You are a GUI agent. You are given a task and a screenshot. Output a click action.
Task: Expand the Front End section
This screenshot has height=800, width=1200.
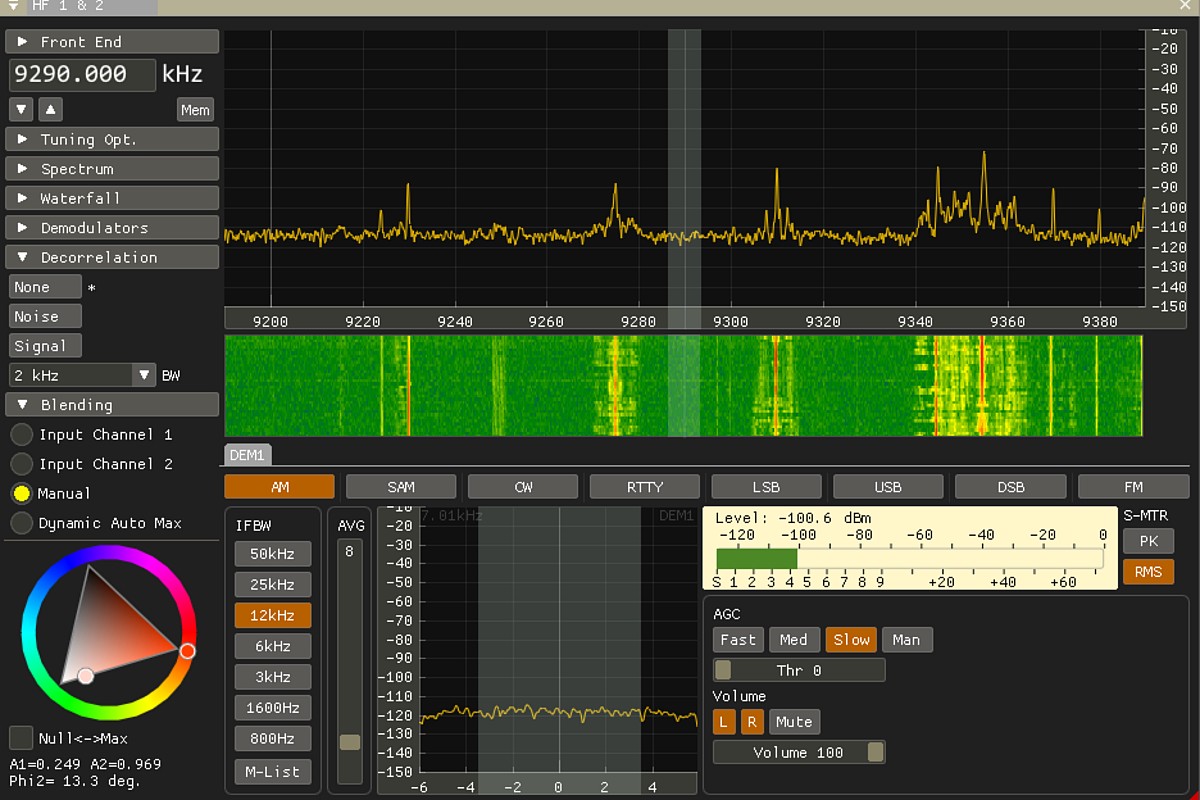click(x=112, y=42)
